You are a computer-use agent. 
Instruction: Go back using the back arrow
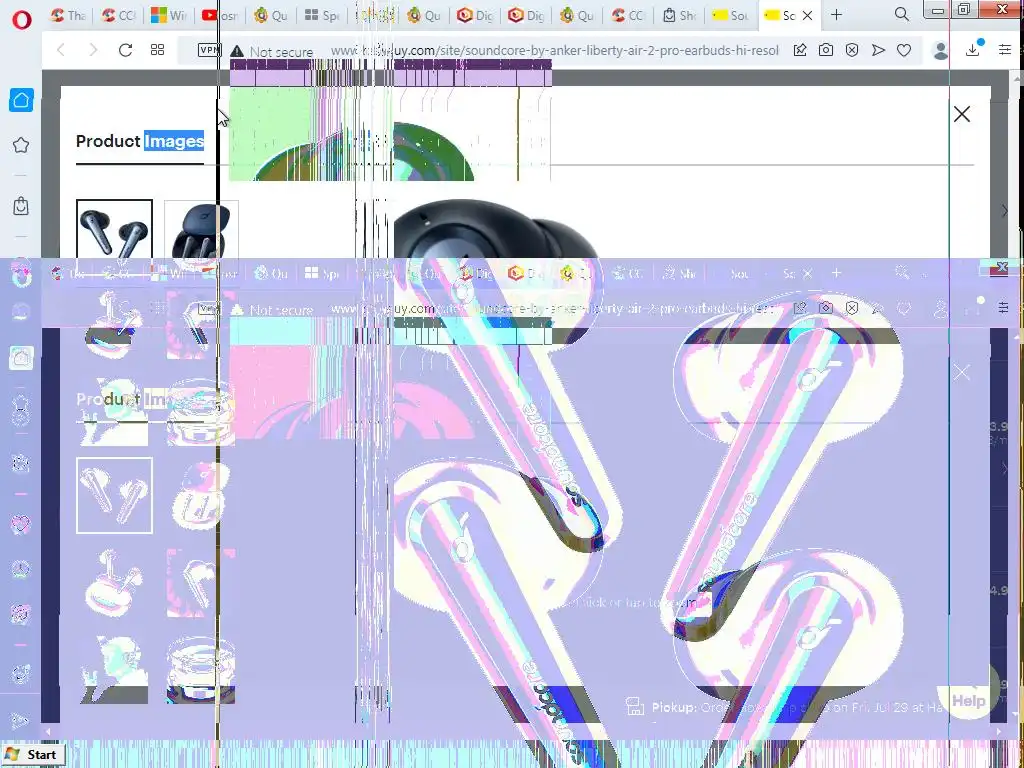pyautogui.click(x=61, y=50)
